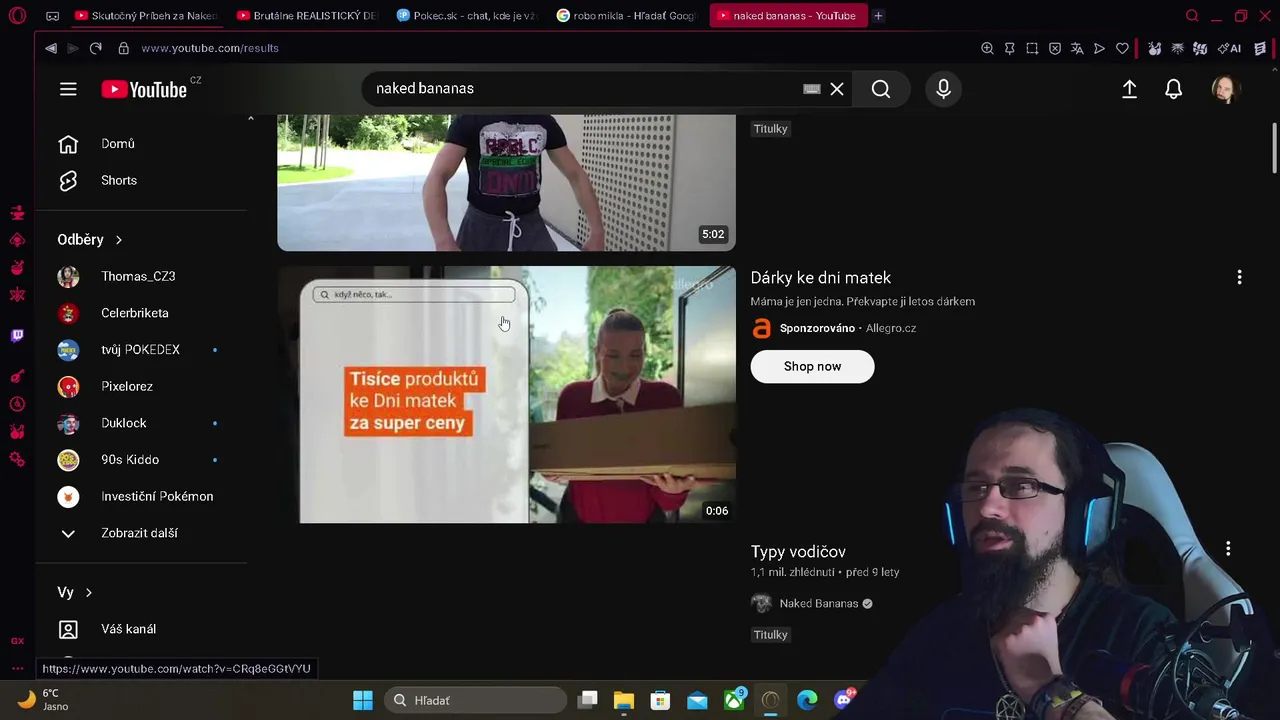Click the Shop now button
The height and width of the screenshot is (720, 1280).
[812, 367]
